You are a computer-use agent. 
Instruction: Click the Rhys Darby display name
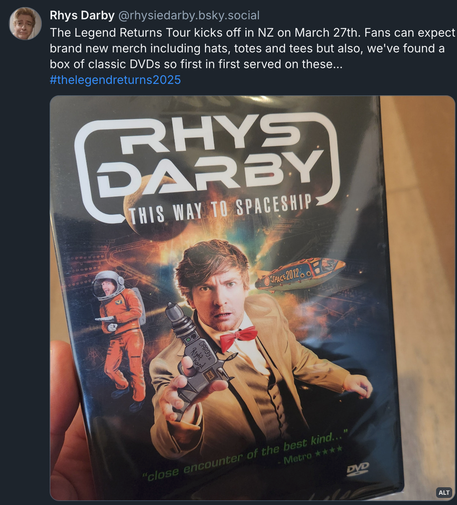point(82,15)
